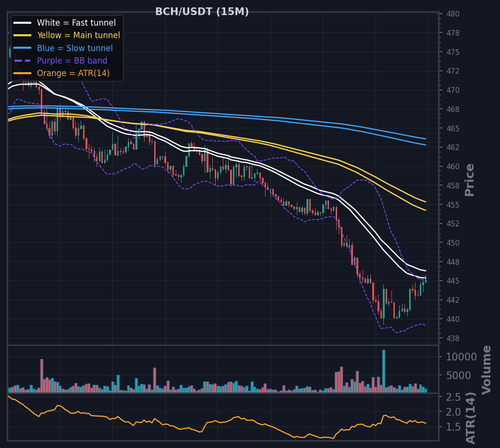Click the 442 price tick label
This screenshot has width=500, height=448.
click(453, 300)
